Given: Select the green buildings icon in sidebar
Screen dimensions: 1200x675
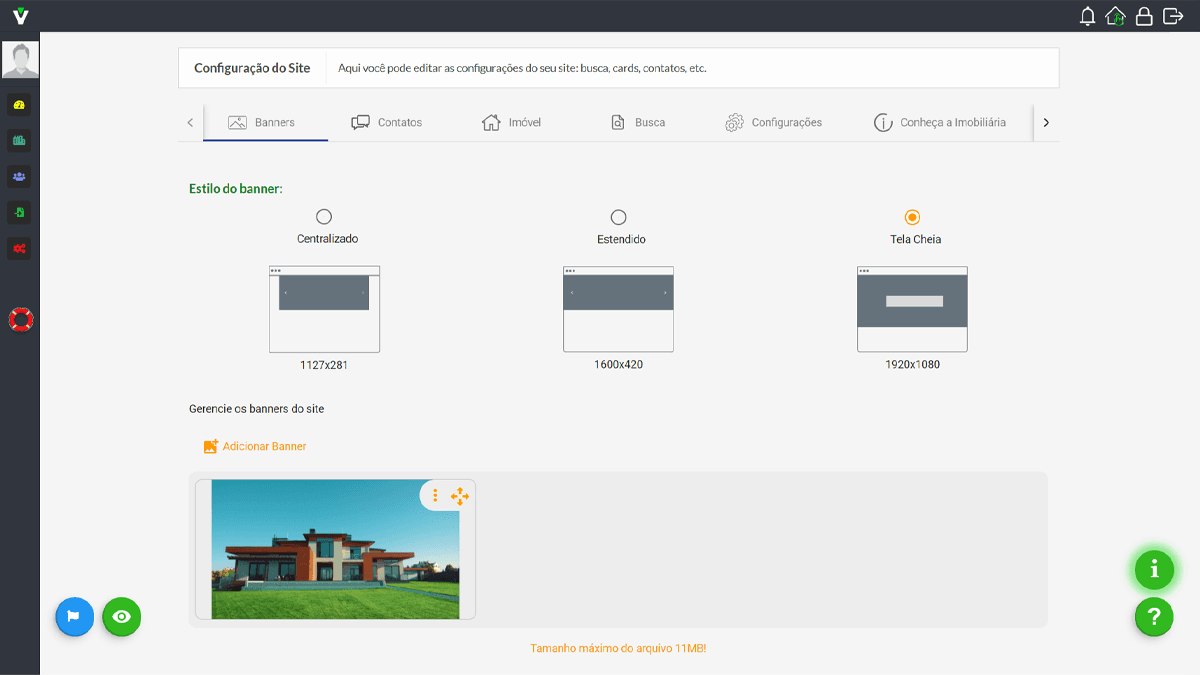Looking at the screenshot, I should click(x=20, y=140).
